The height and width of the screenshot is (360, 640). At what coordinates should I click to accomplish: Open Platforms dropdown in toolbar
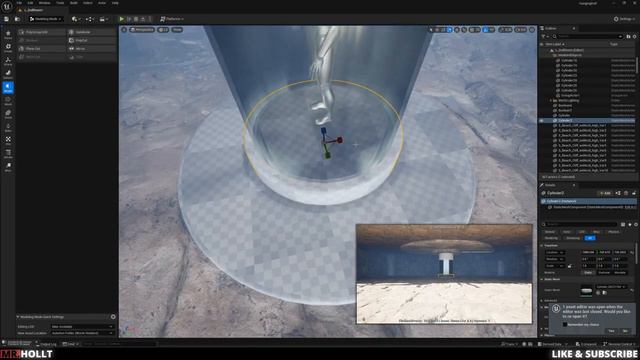(171, 19)
